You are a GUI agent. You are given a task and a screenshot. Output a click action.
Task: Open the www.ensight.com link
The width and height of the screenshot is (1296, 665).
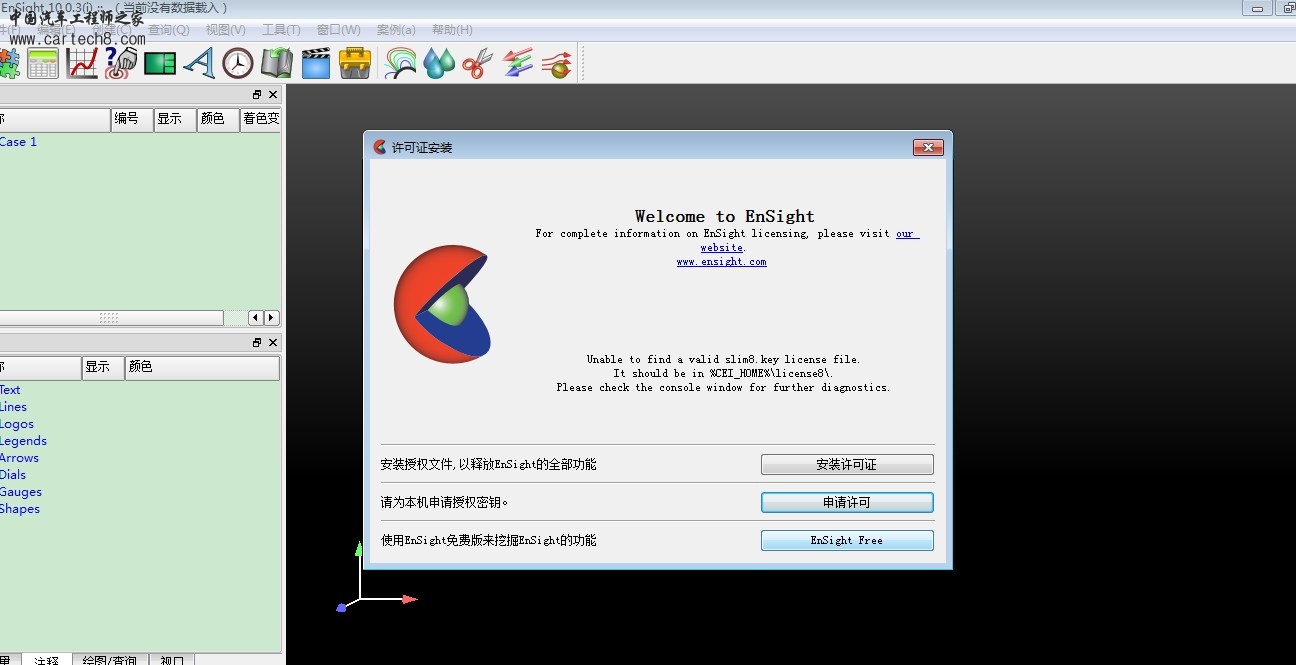click(x=721, y=262)
